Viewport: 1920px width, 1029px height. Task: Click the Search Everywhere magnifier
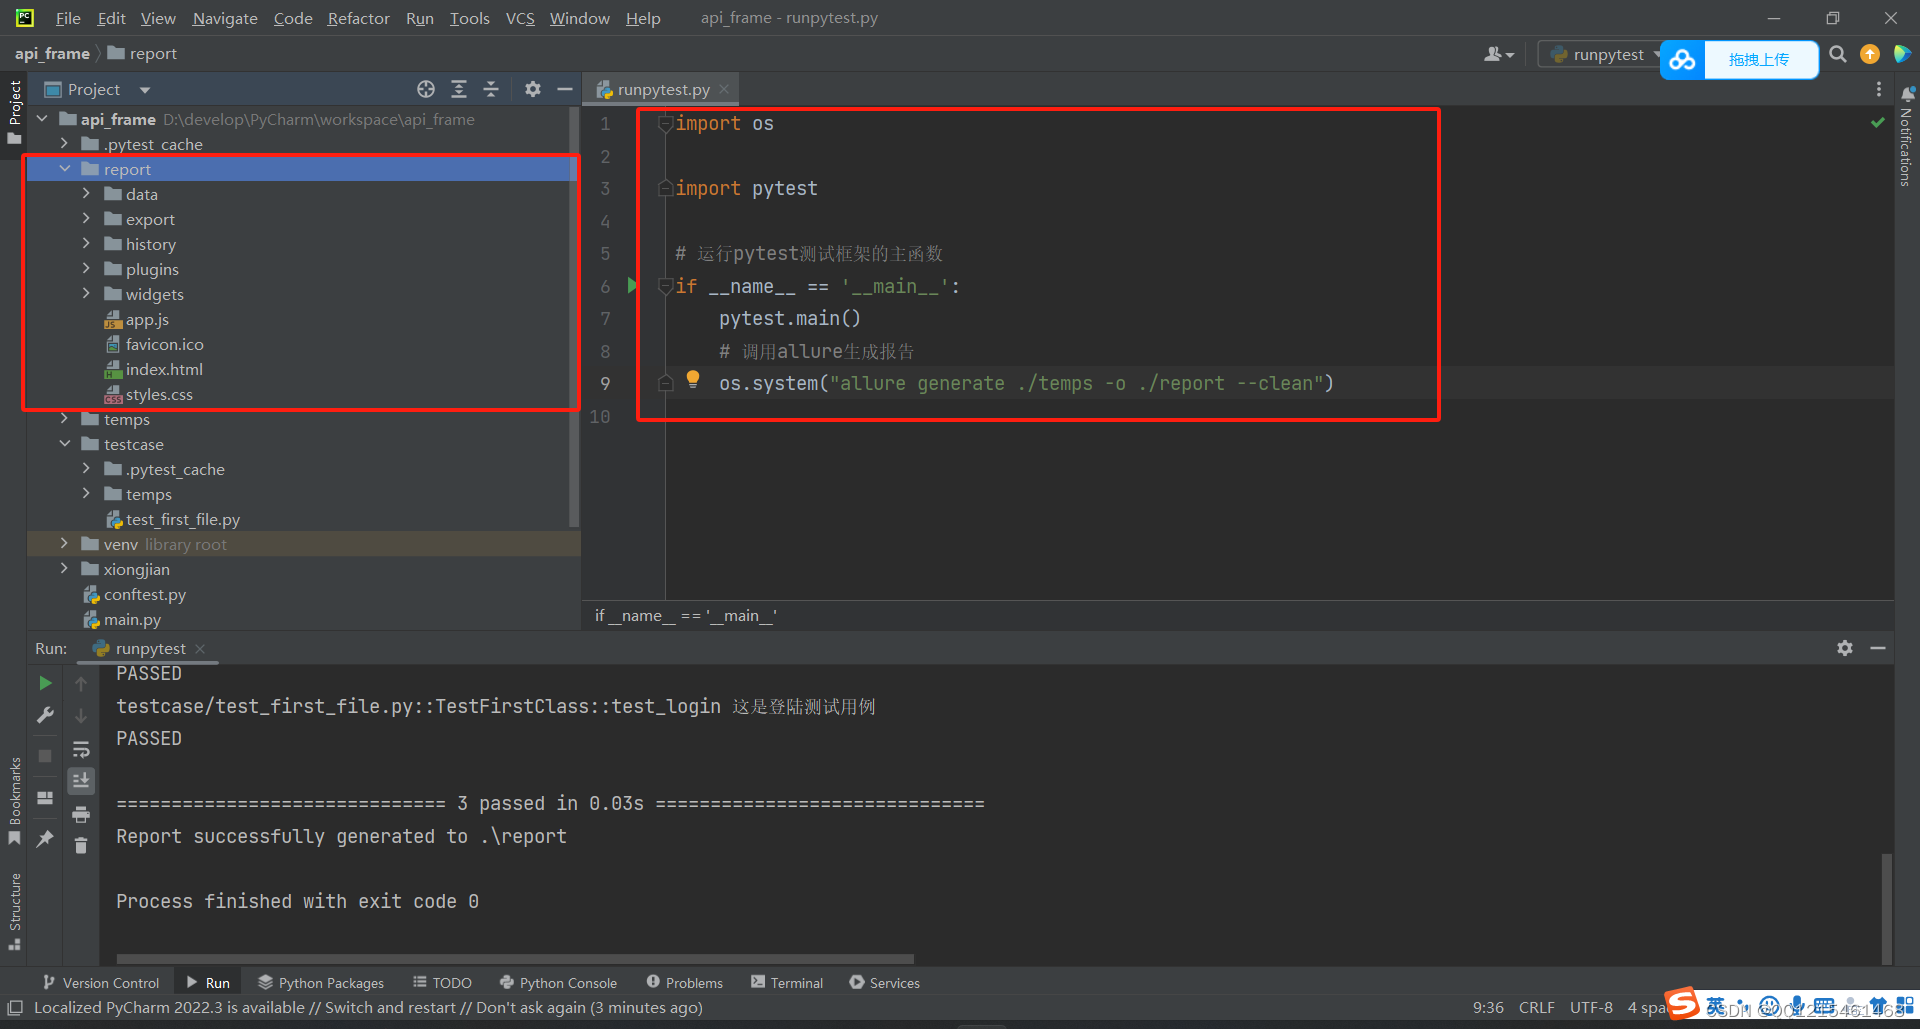(1838, 54)
